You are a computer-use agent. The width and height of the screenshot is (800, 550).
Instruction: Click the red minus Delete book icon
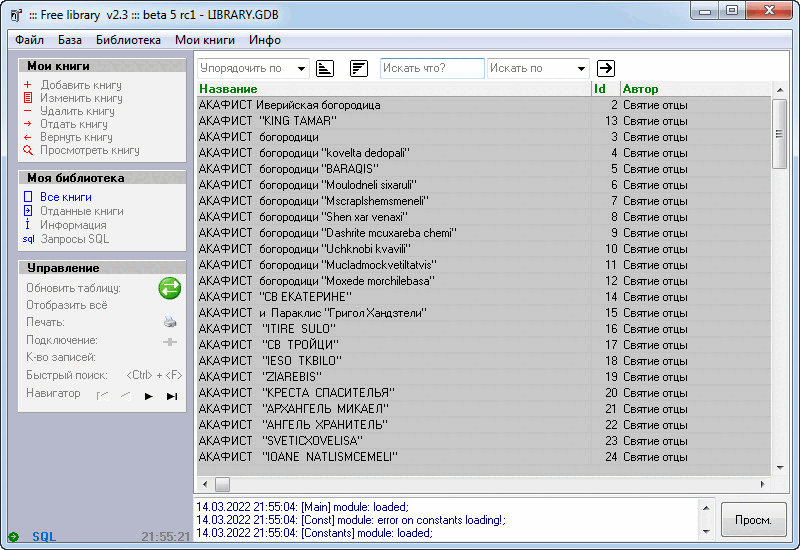pyautogui.click(x=28, y=111)
